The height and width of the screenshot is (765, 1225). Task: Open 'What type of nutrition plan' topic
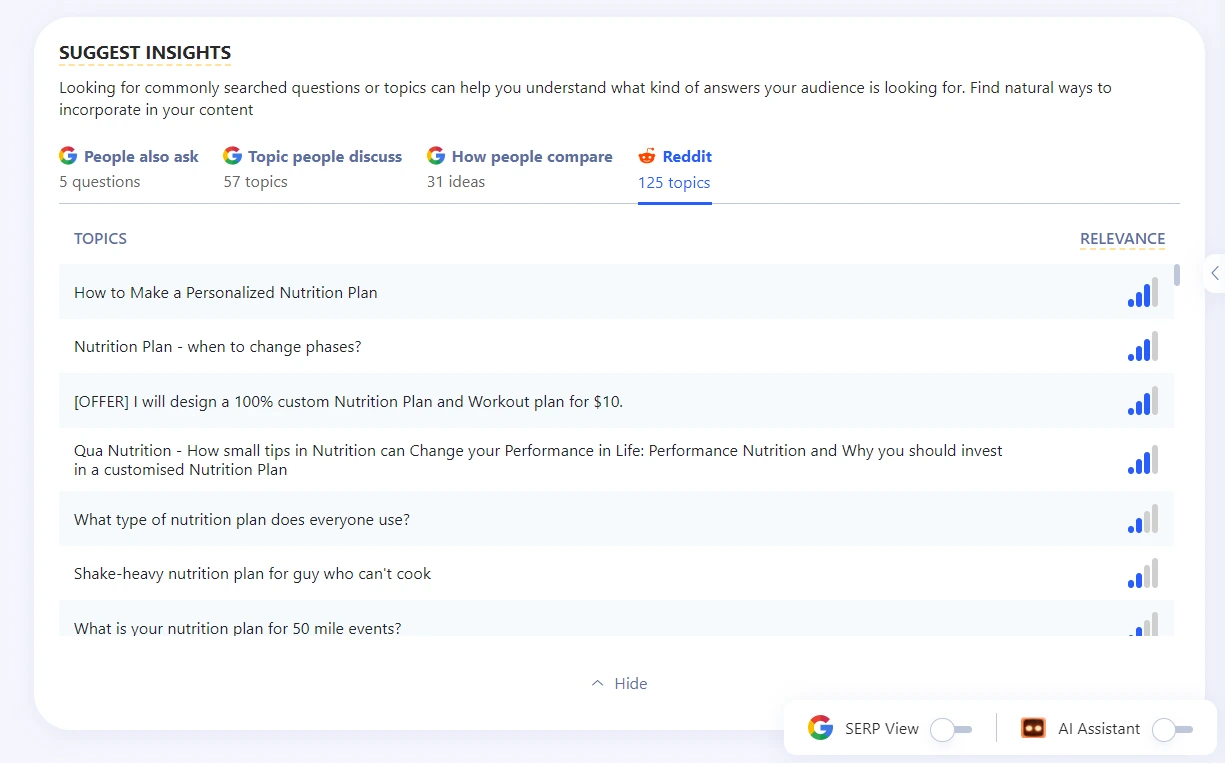pyautogui.click(x=242, y=520)
